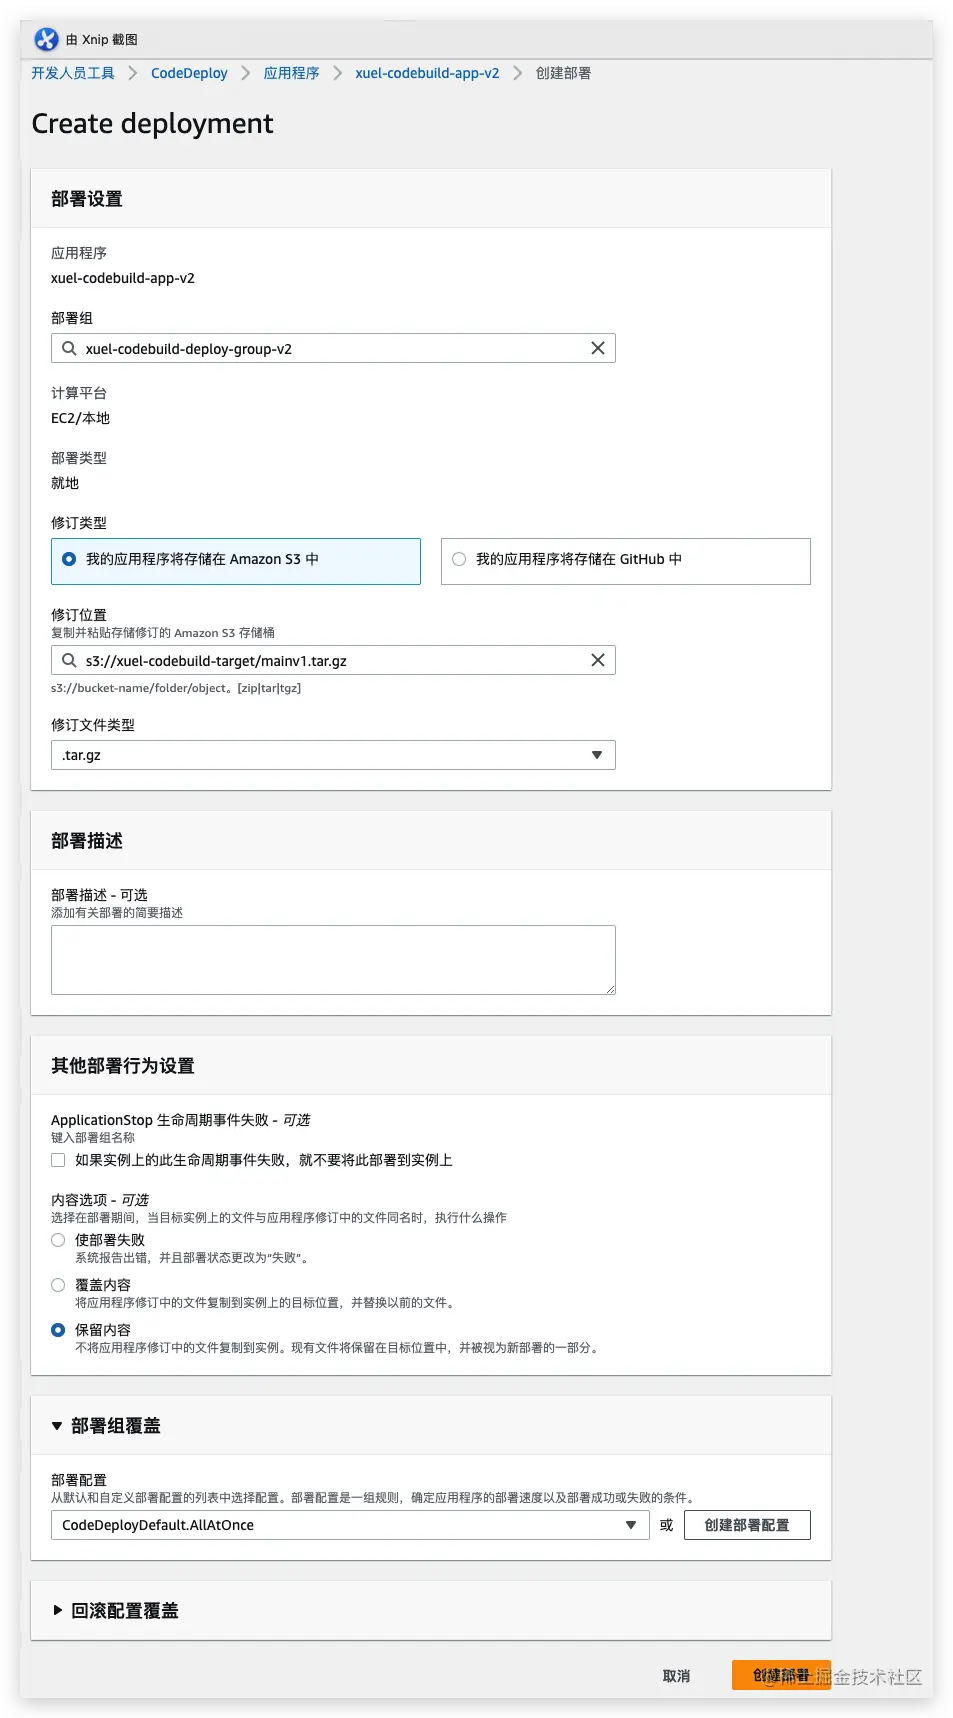
Task: Click search icon in revision location field
Action: tap(69, 660)
